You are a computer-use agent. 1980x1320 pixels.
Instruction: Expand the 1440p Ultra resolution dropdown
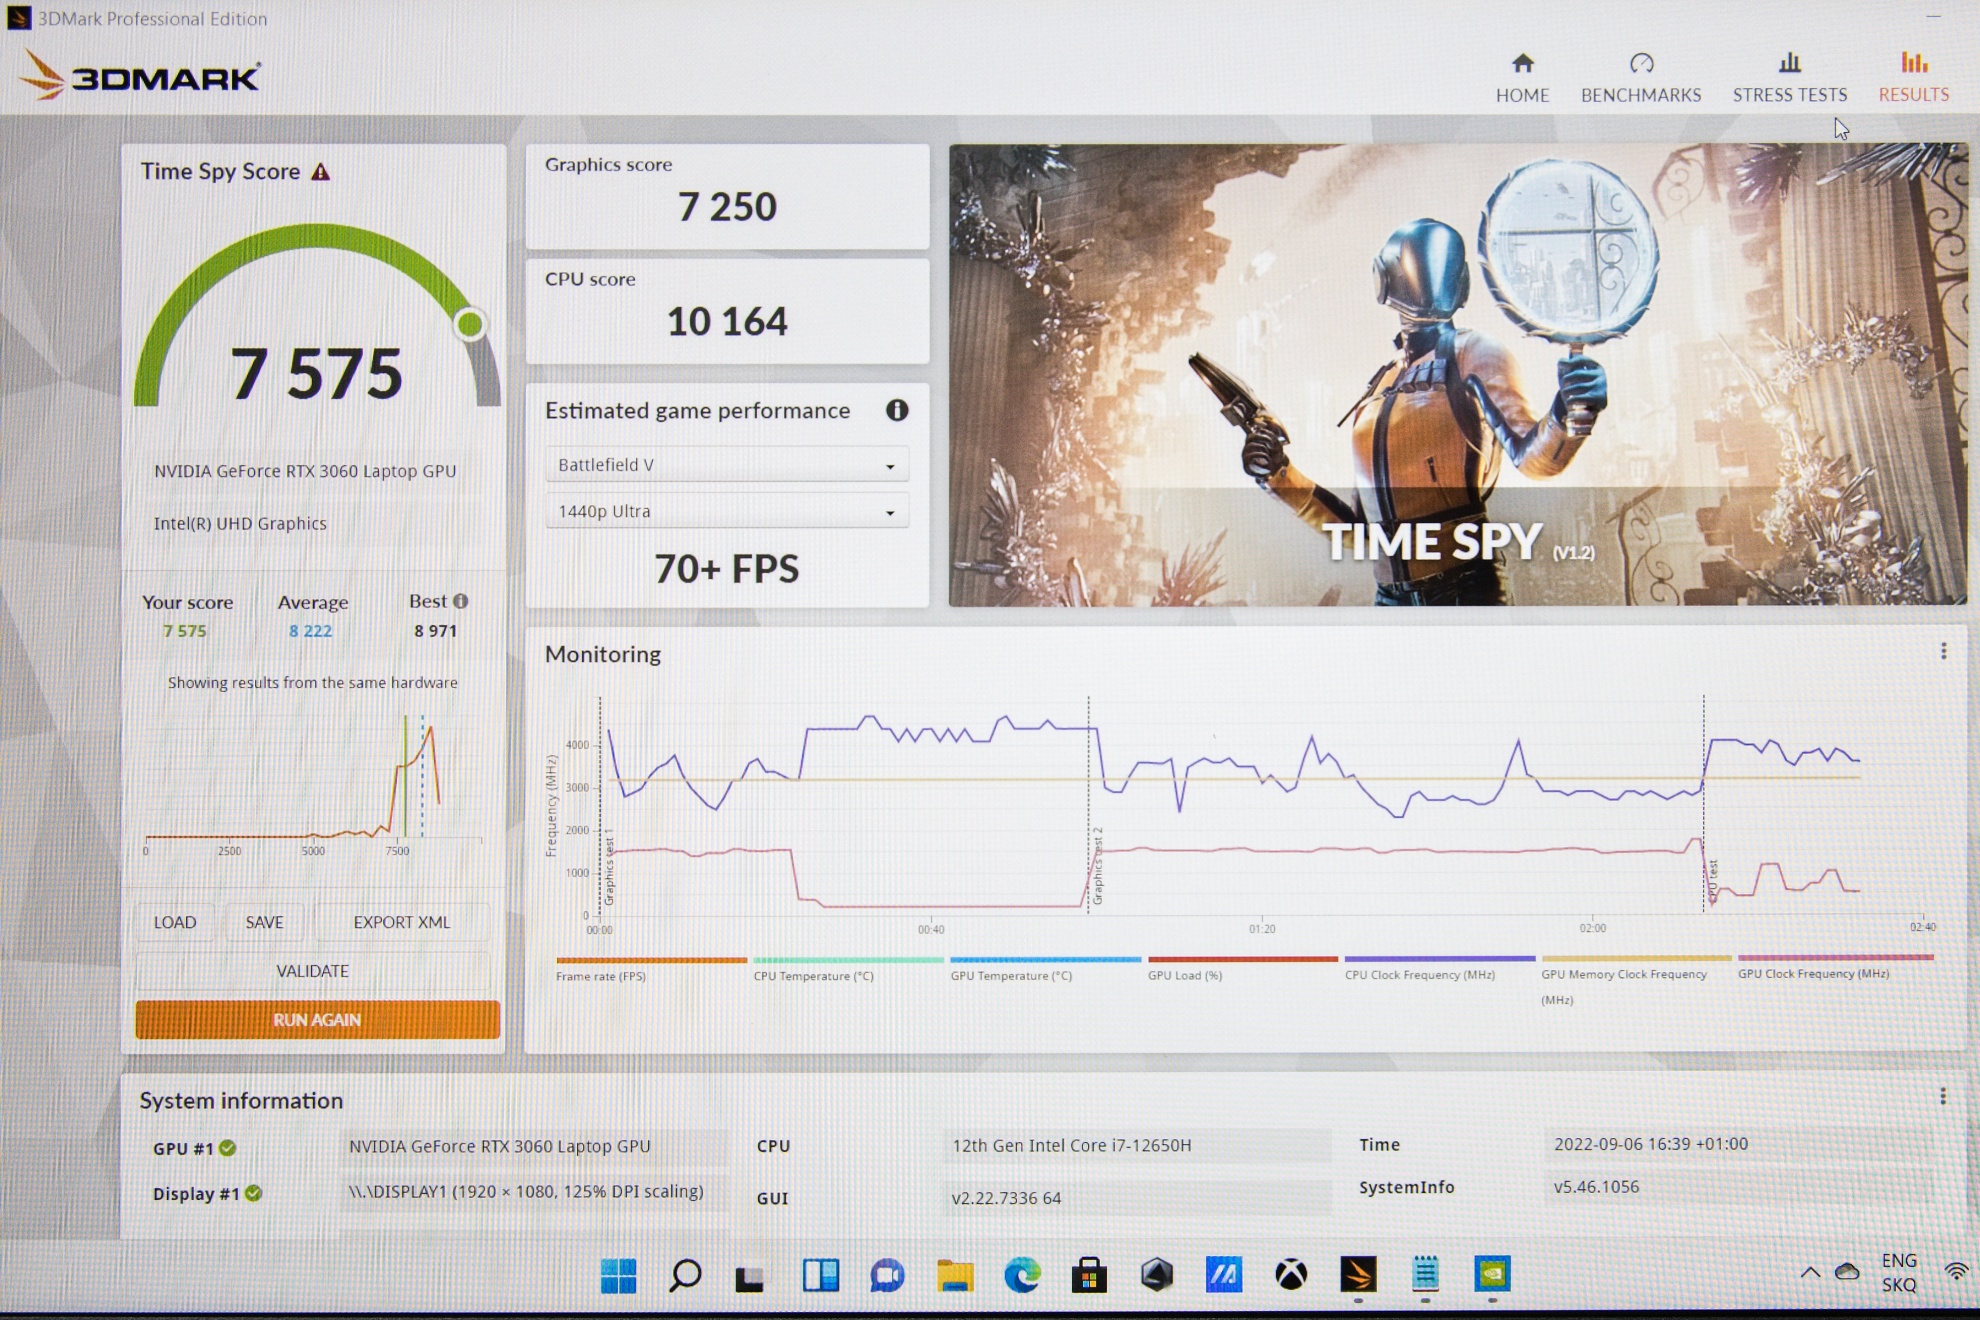[x=726, y=512]
